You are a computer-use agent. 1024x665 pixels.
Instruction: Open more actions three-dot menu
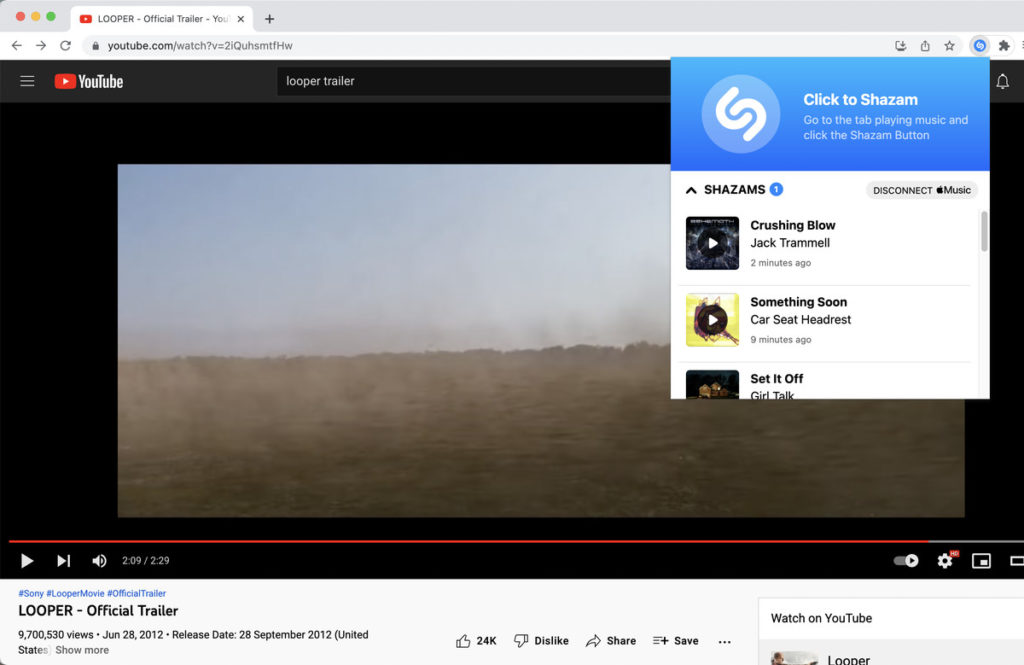724,641
